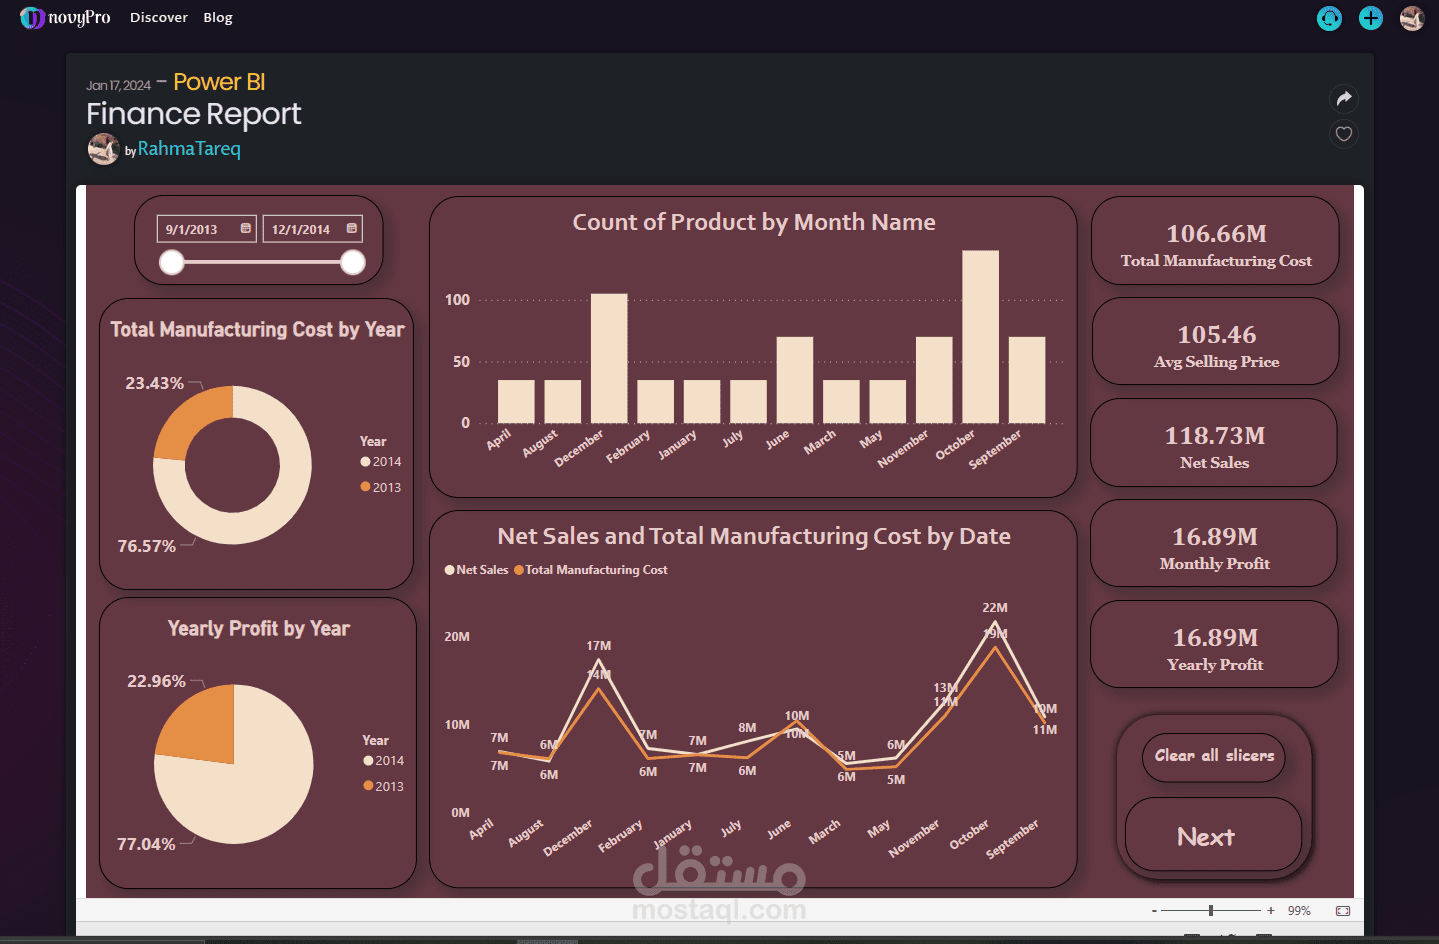Open the 9/1/2013 date picker field
This screenshot has width=1439, height=944.
click(x=197, y=228)
